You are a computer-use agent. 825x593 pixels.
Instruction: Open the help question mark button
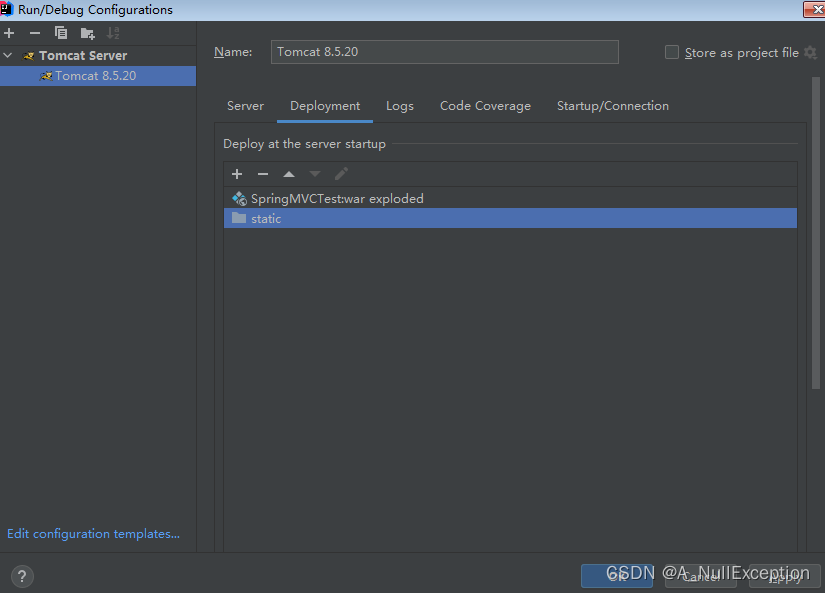pyautogui.click(x=22, y=576)
